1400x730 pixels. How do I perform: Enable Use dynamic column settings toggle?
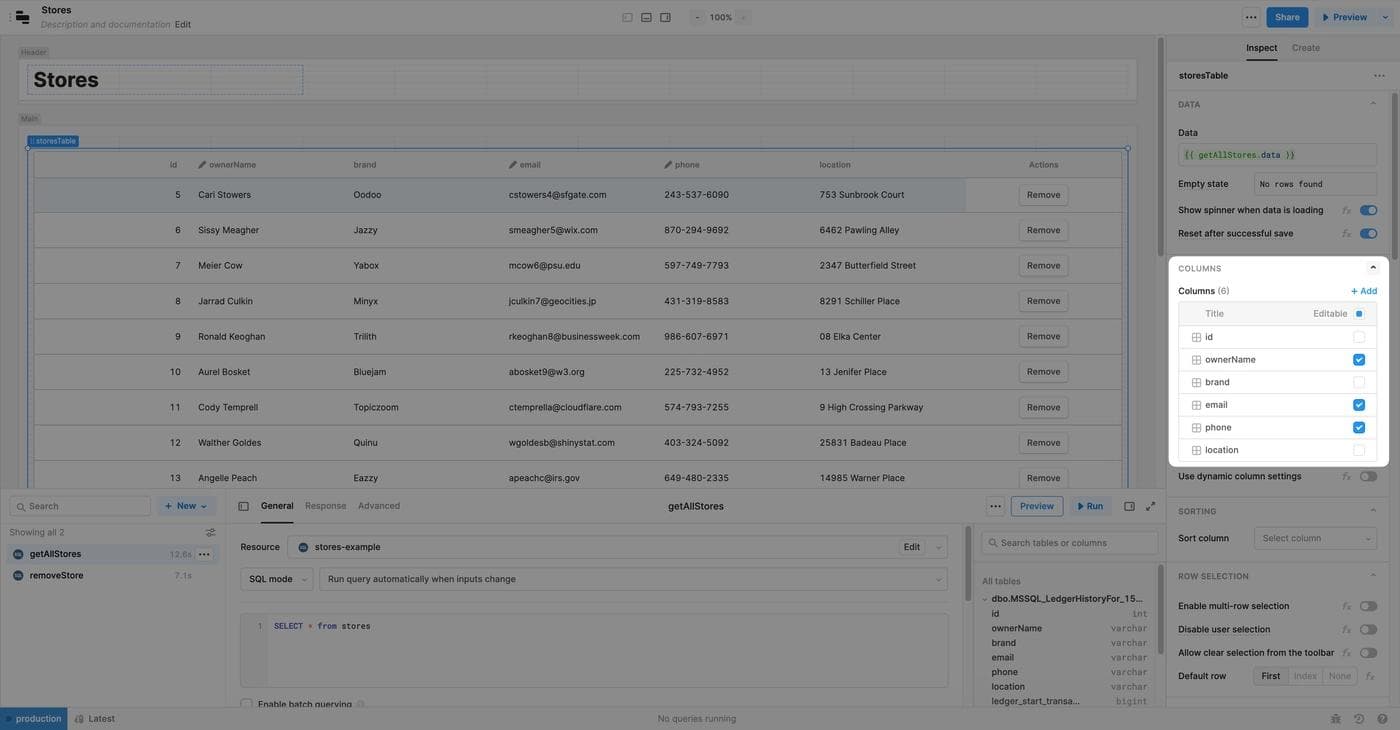pyautogui.click(x=1367, y=477)
